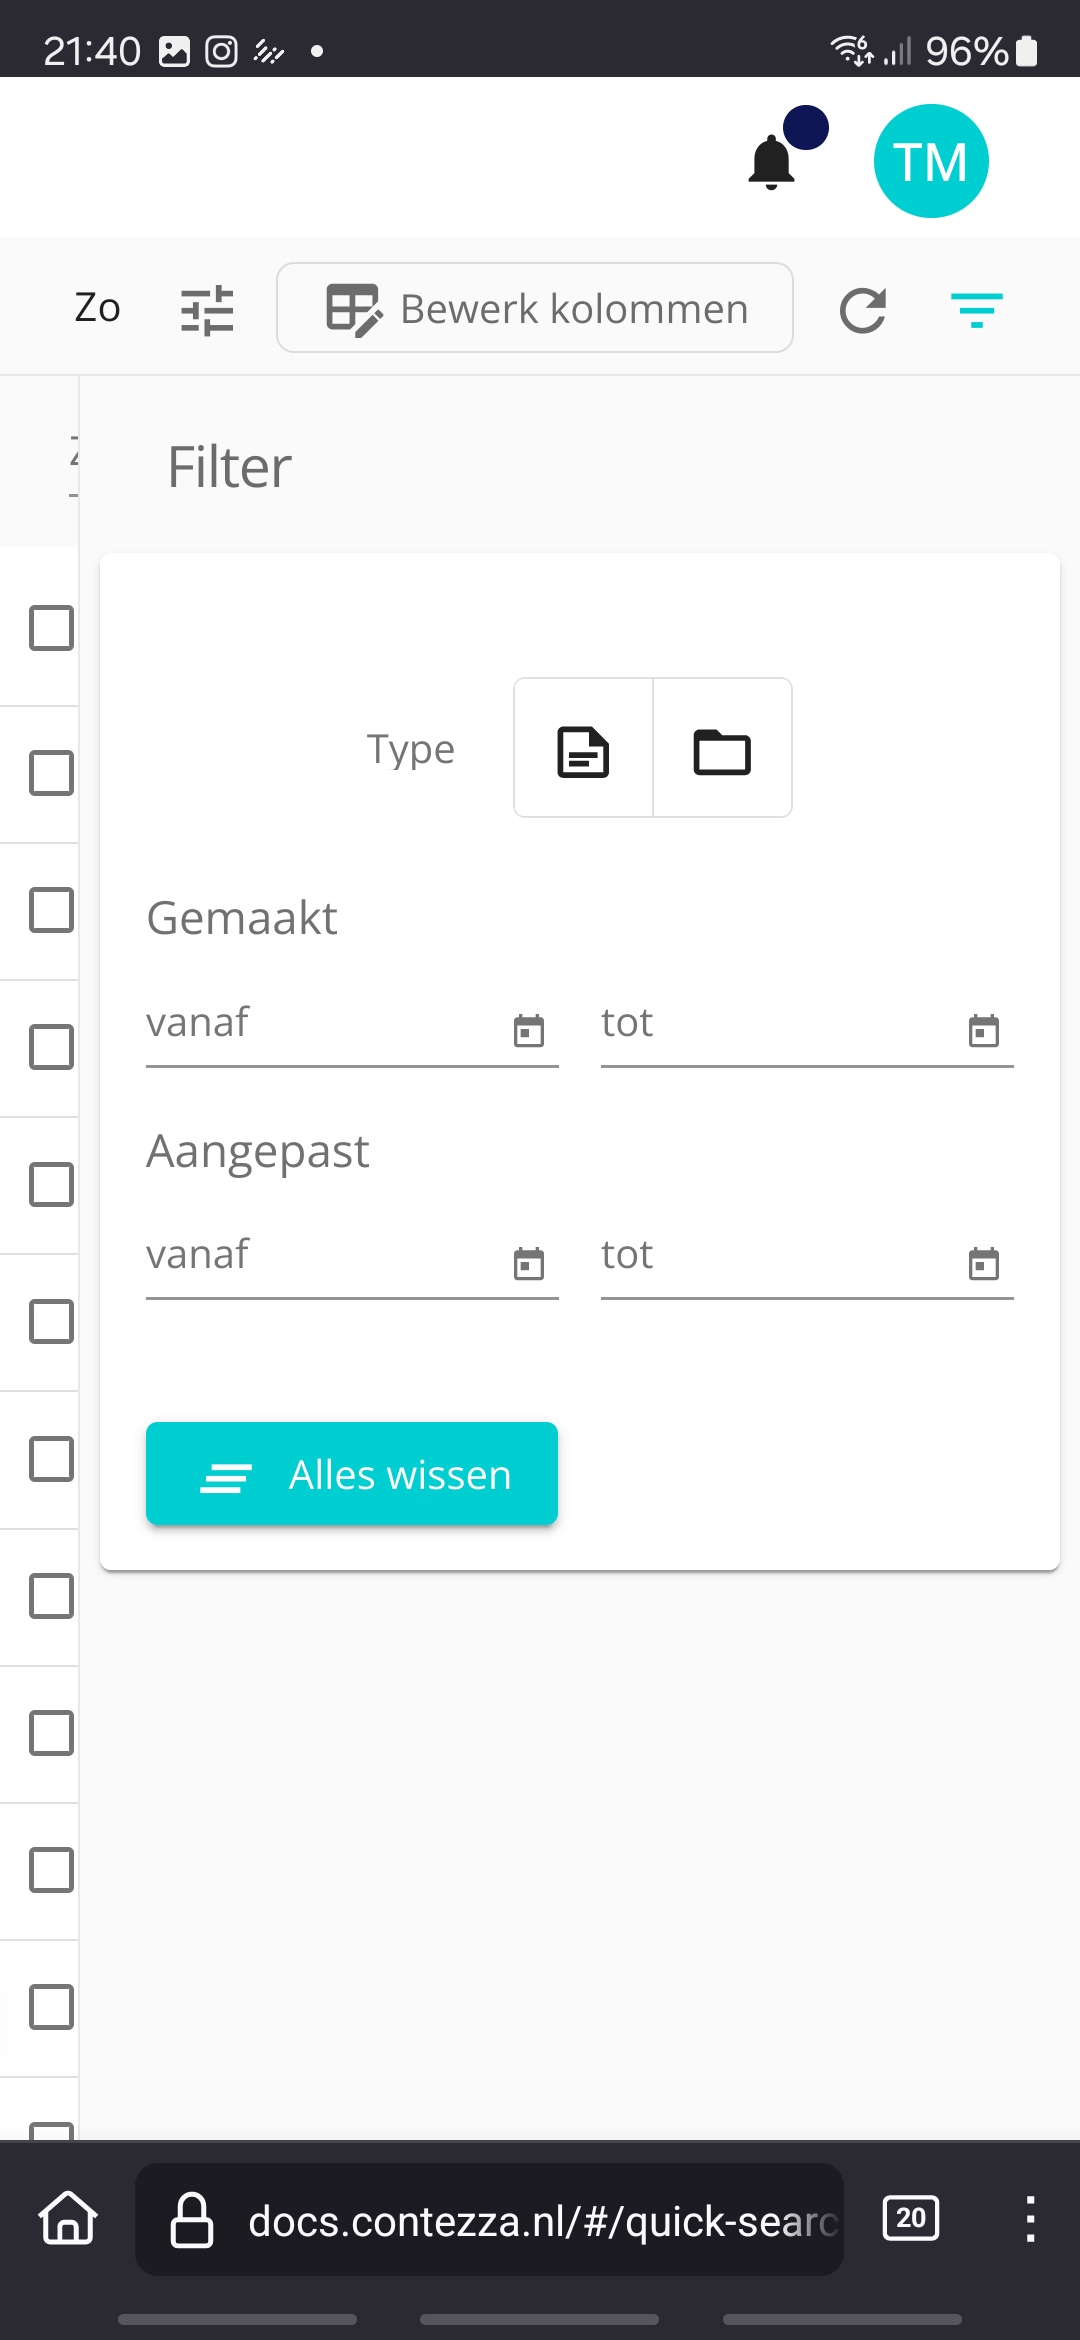Click the Bewerk kolommen button

click(535, 308)
